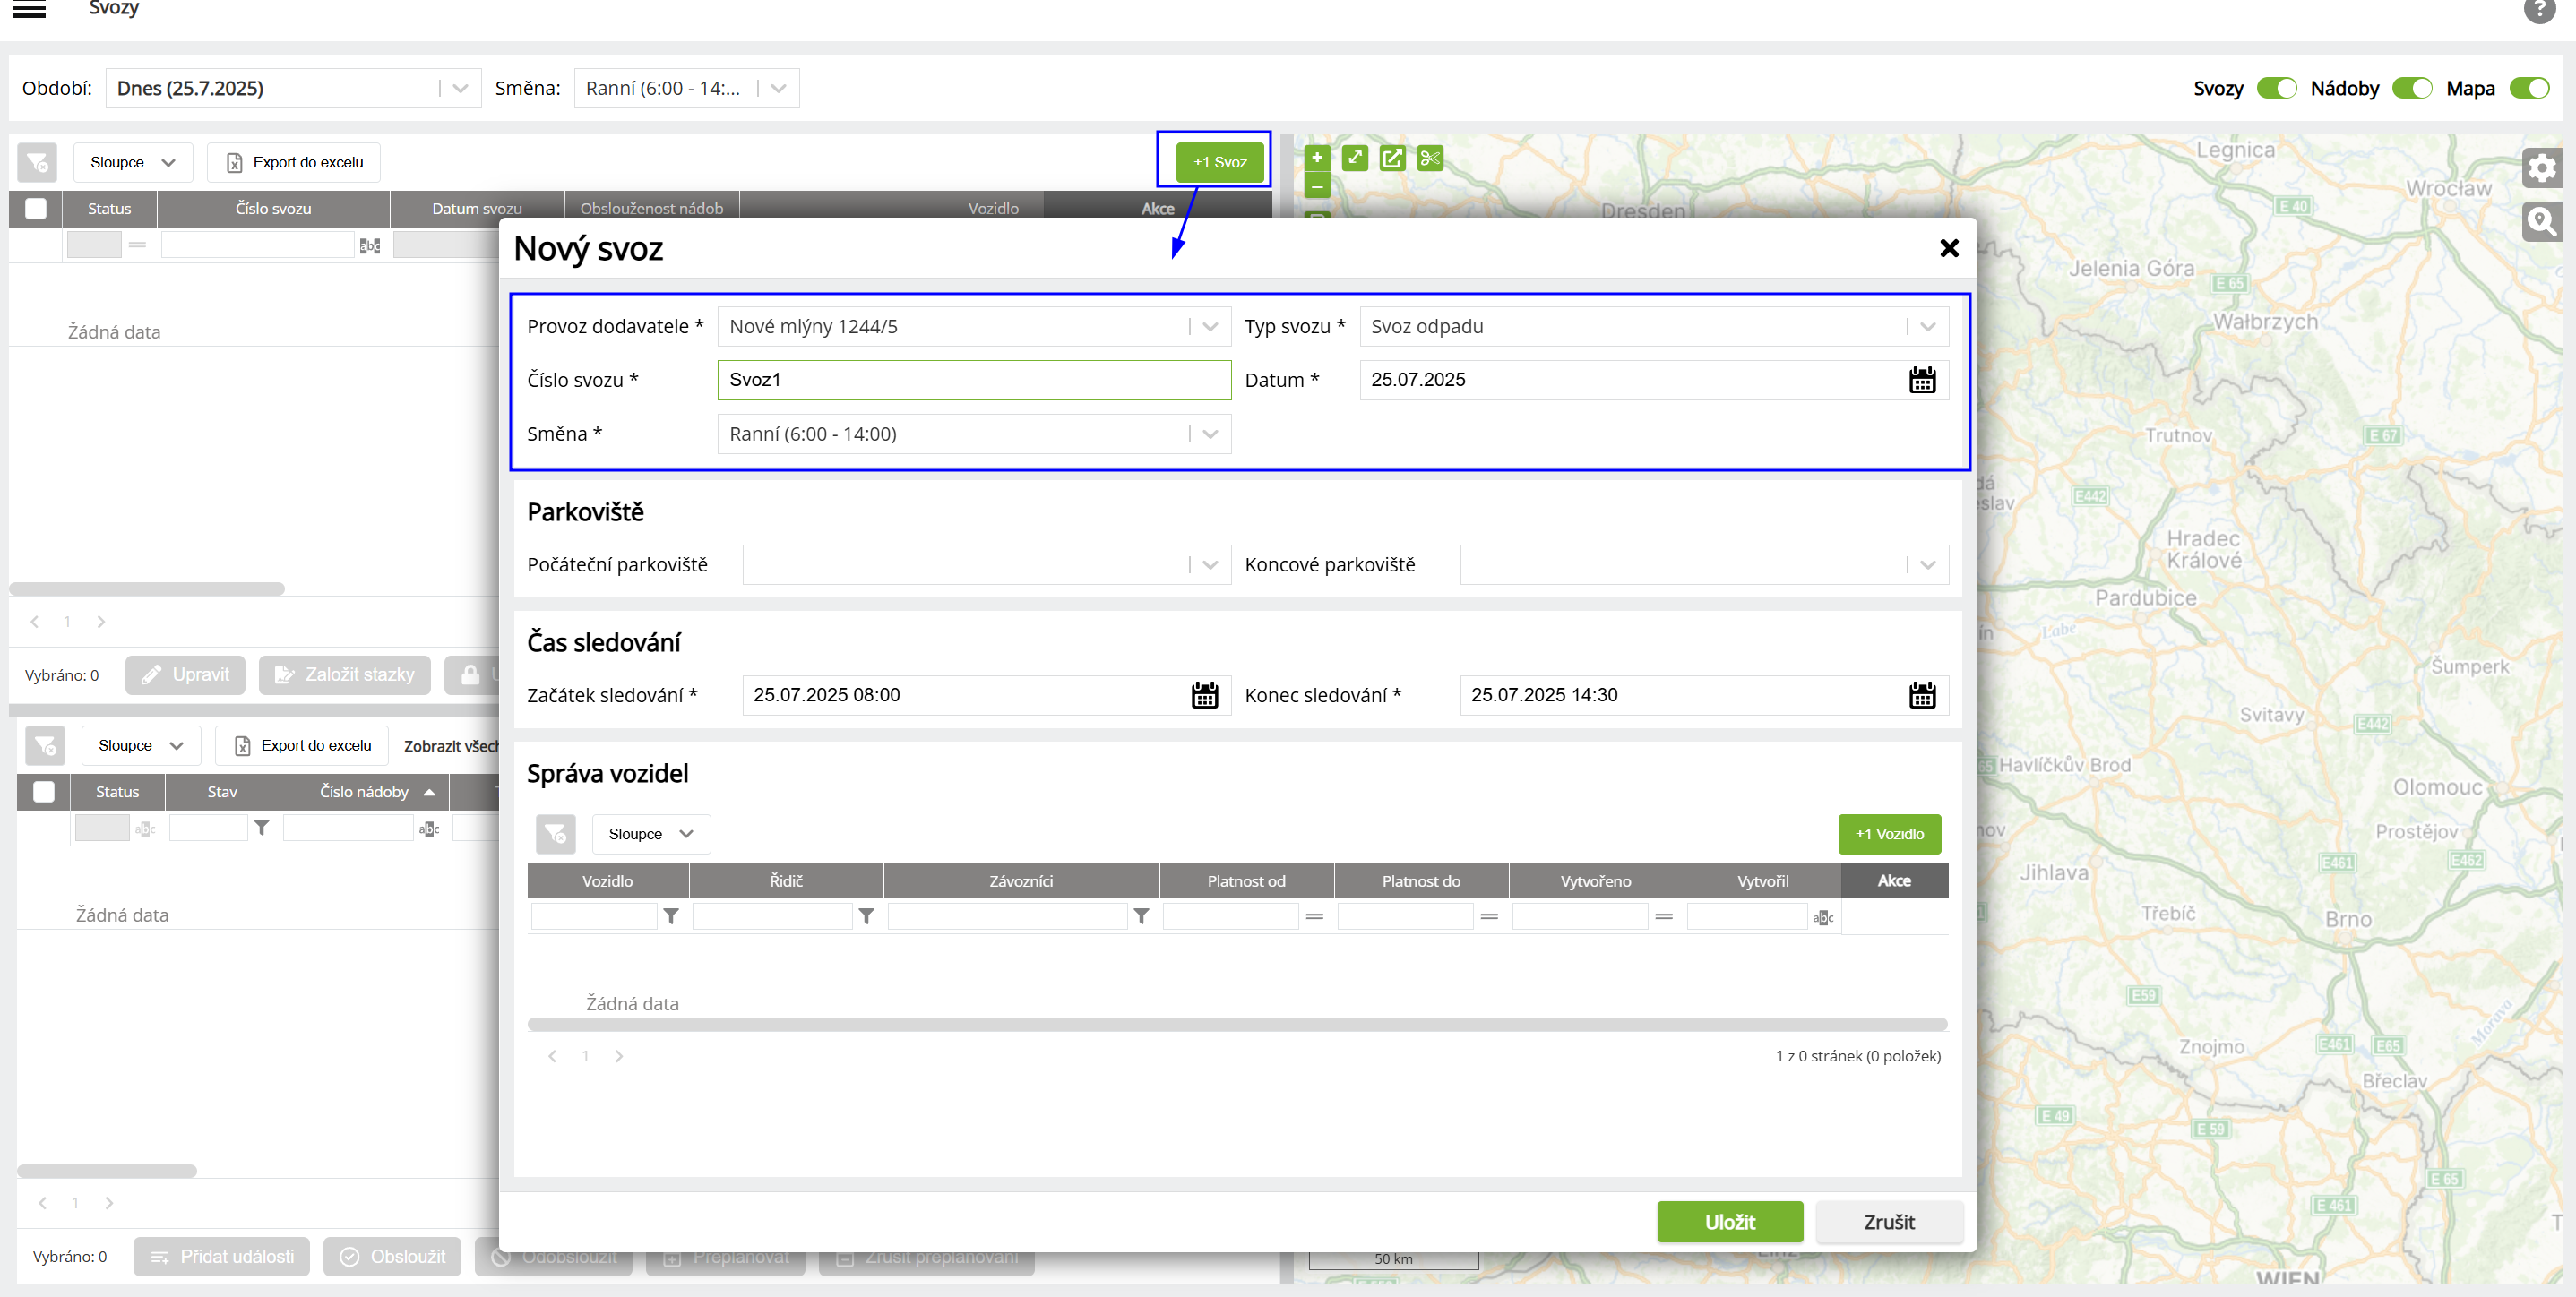The height and width of the screenshot is (1297, 2576).
Task: Click the help question mark icon
Action: 2538,10
